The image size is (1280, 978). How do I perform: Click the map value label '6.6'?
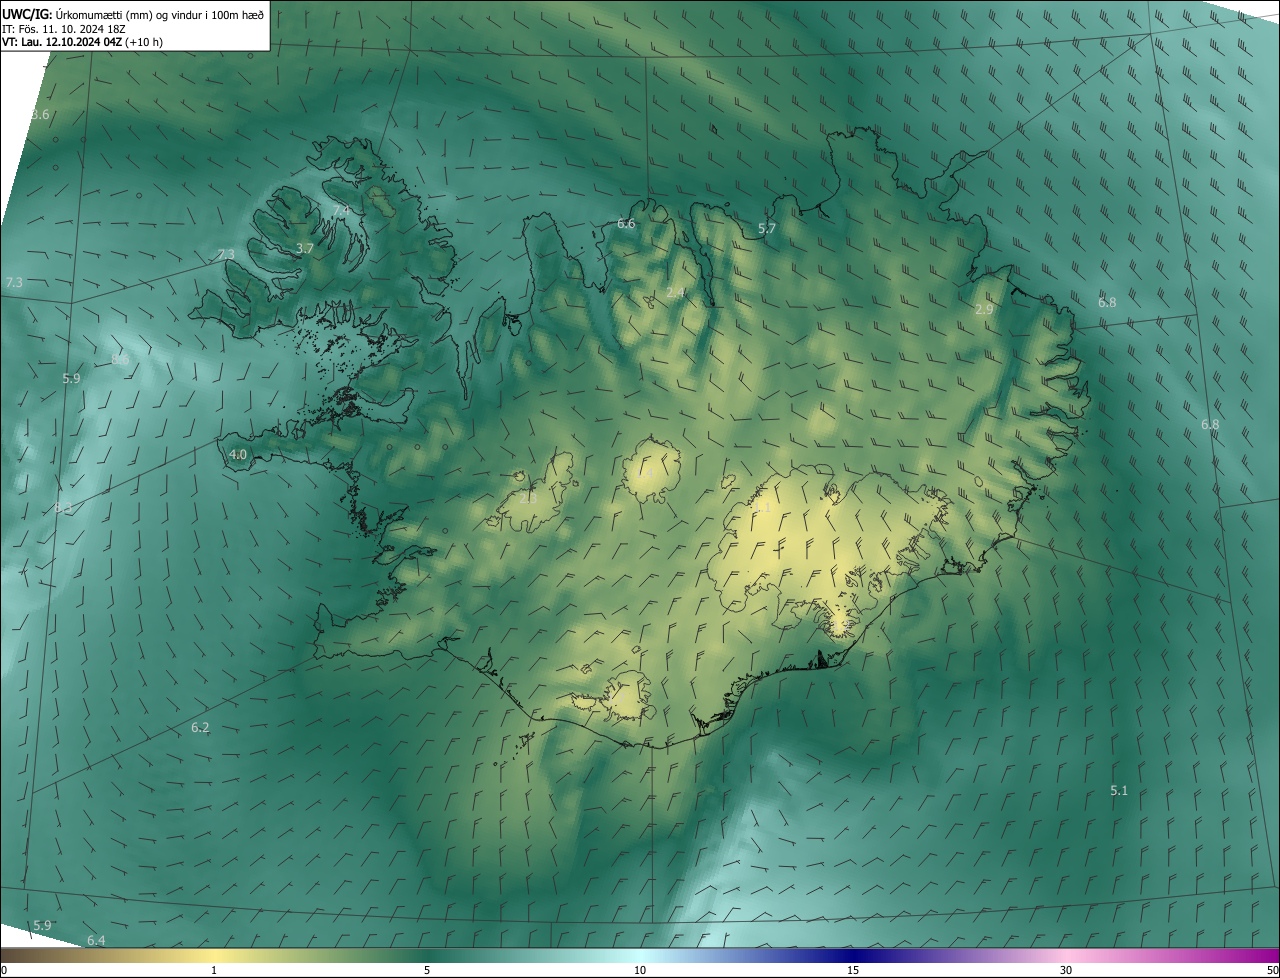pyautogui.click(x=626, y=224)
